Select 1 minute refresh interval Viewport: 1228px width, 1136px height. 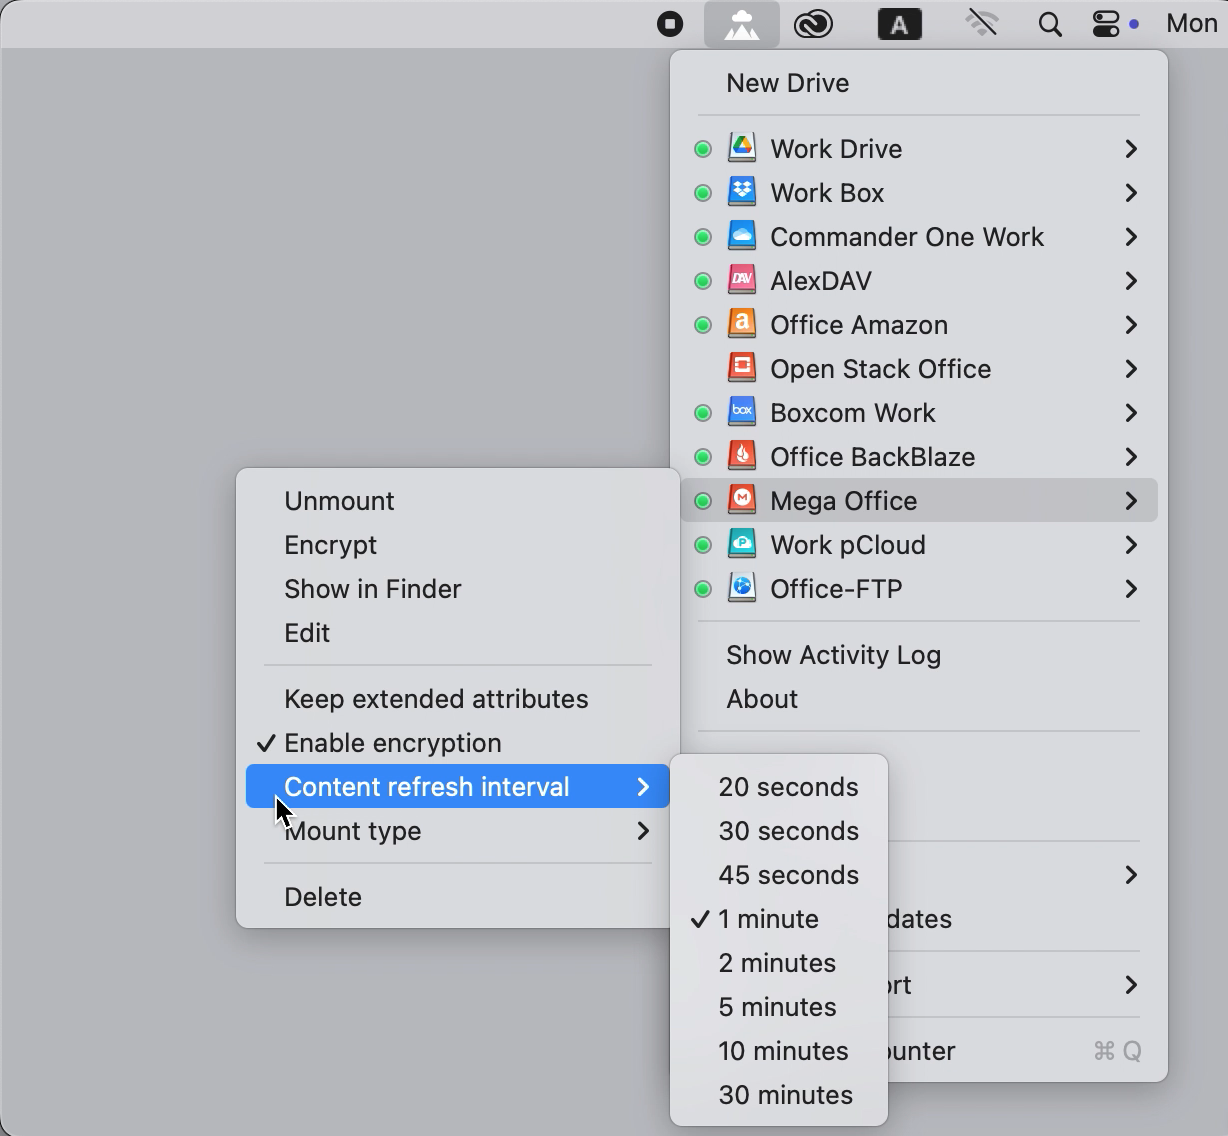click(x=779, y=919)
